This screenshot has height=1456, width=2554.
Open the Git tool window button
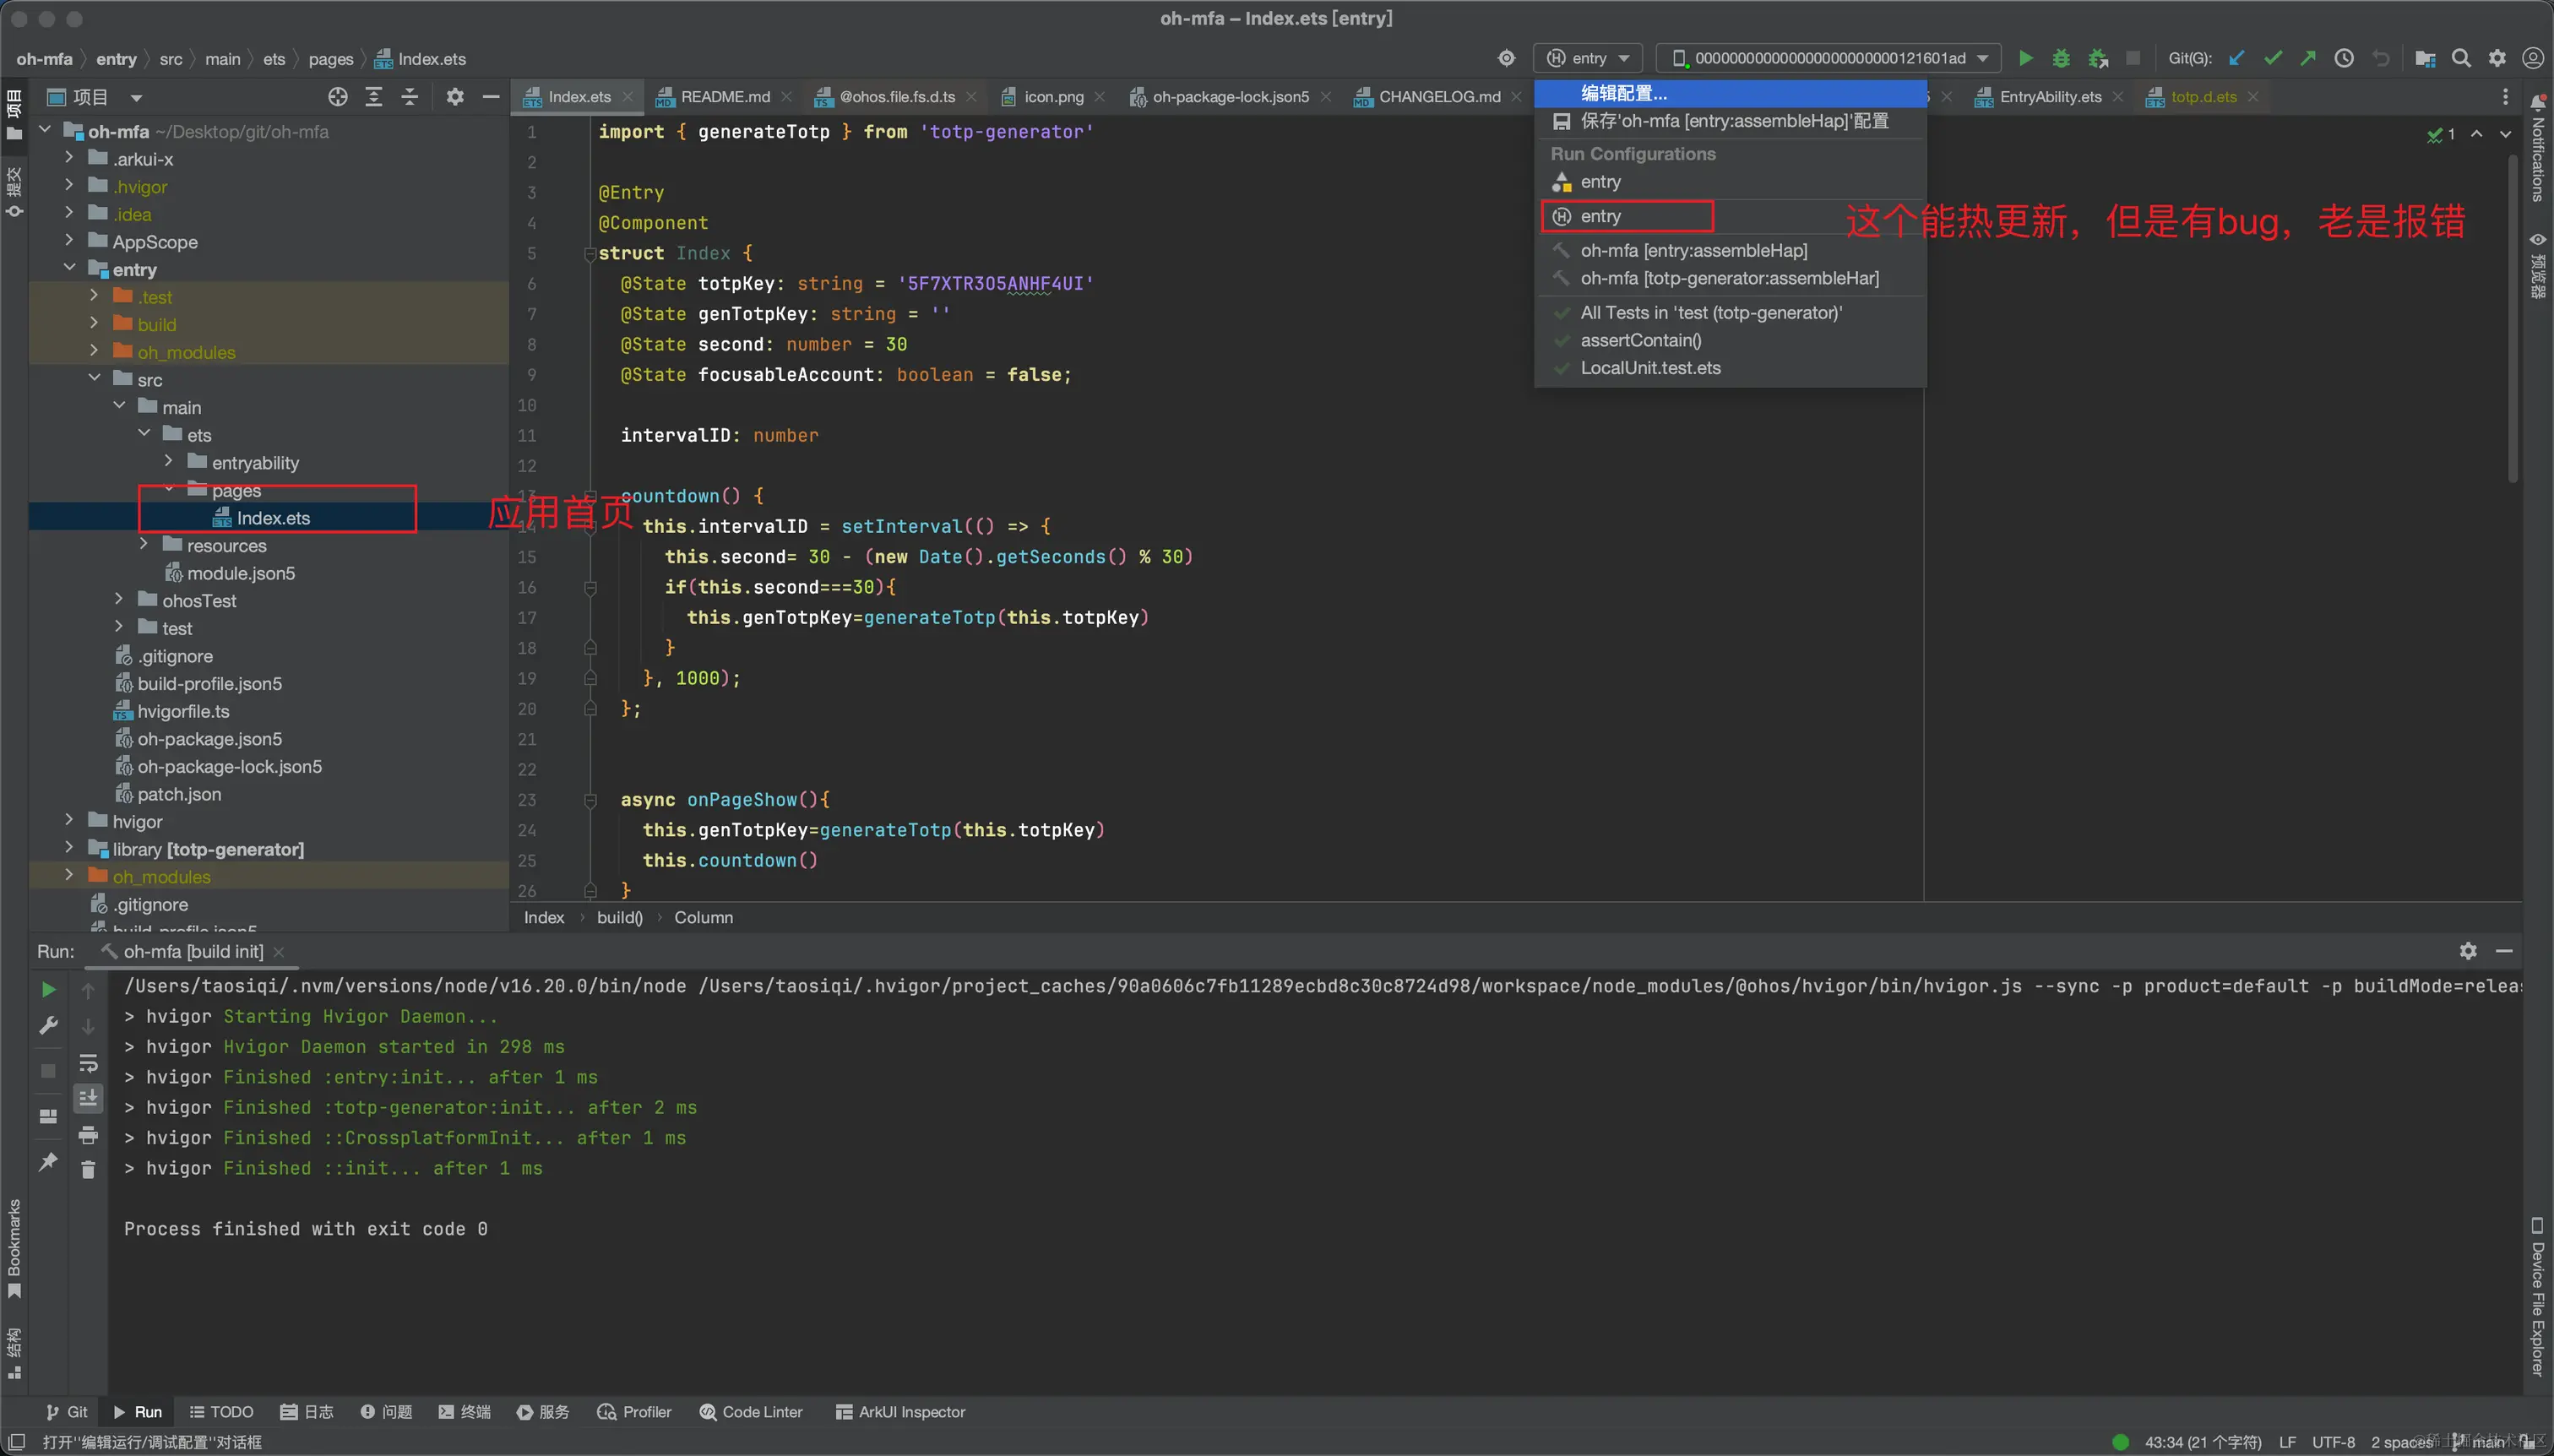[68, 1412]
